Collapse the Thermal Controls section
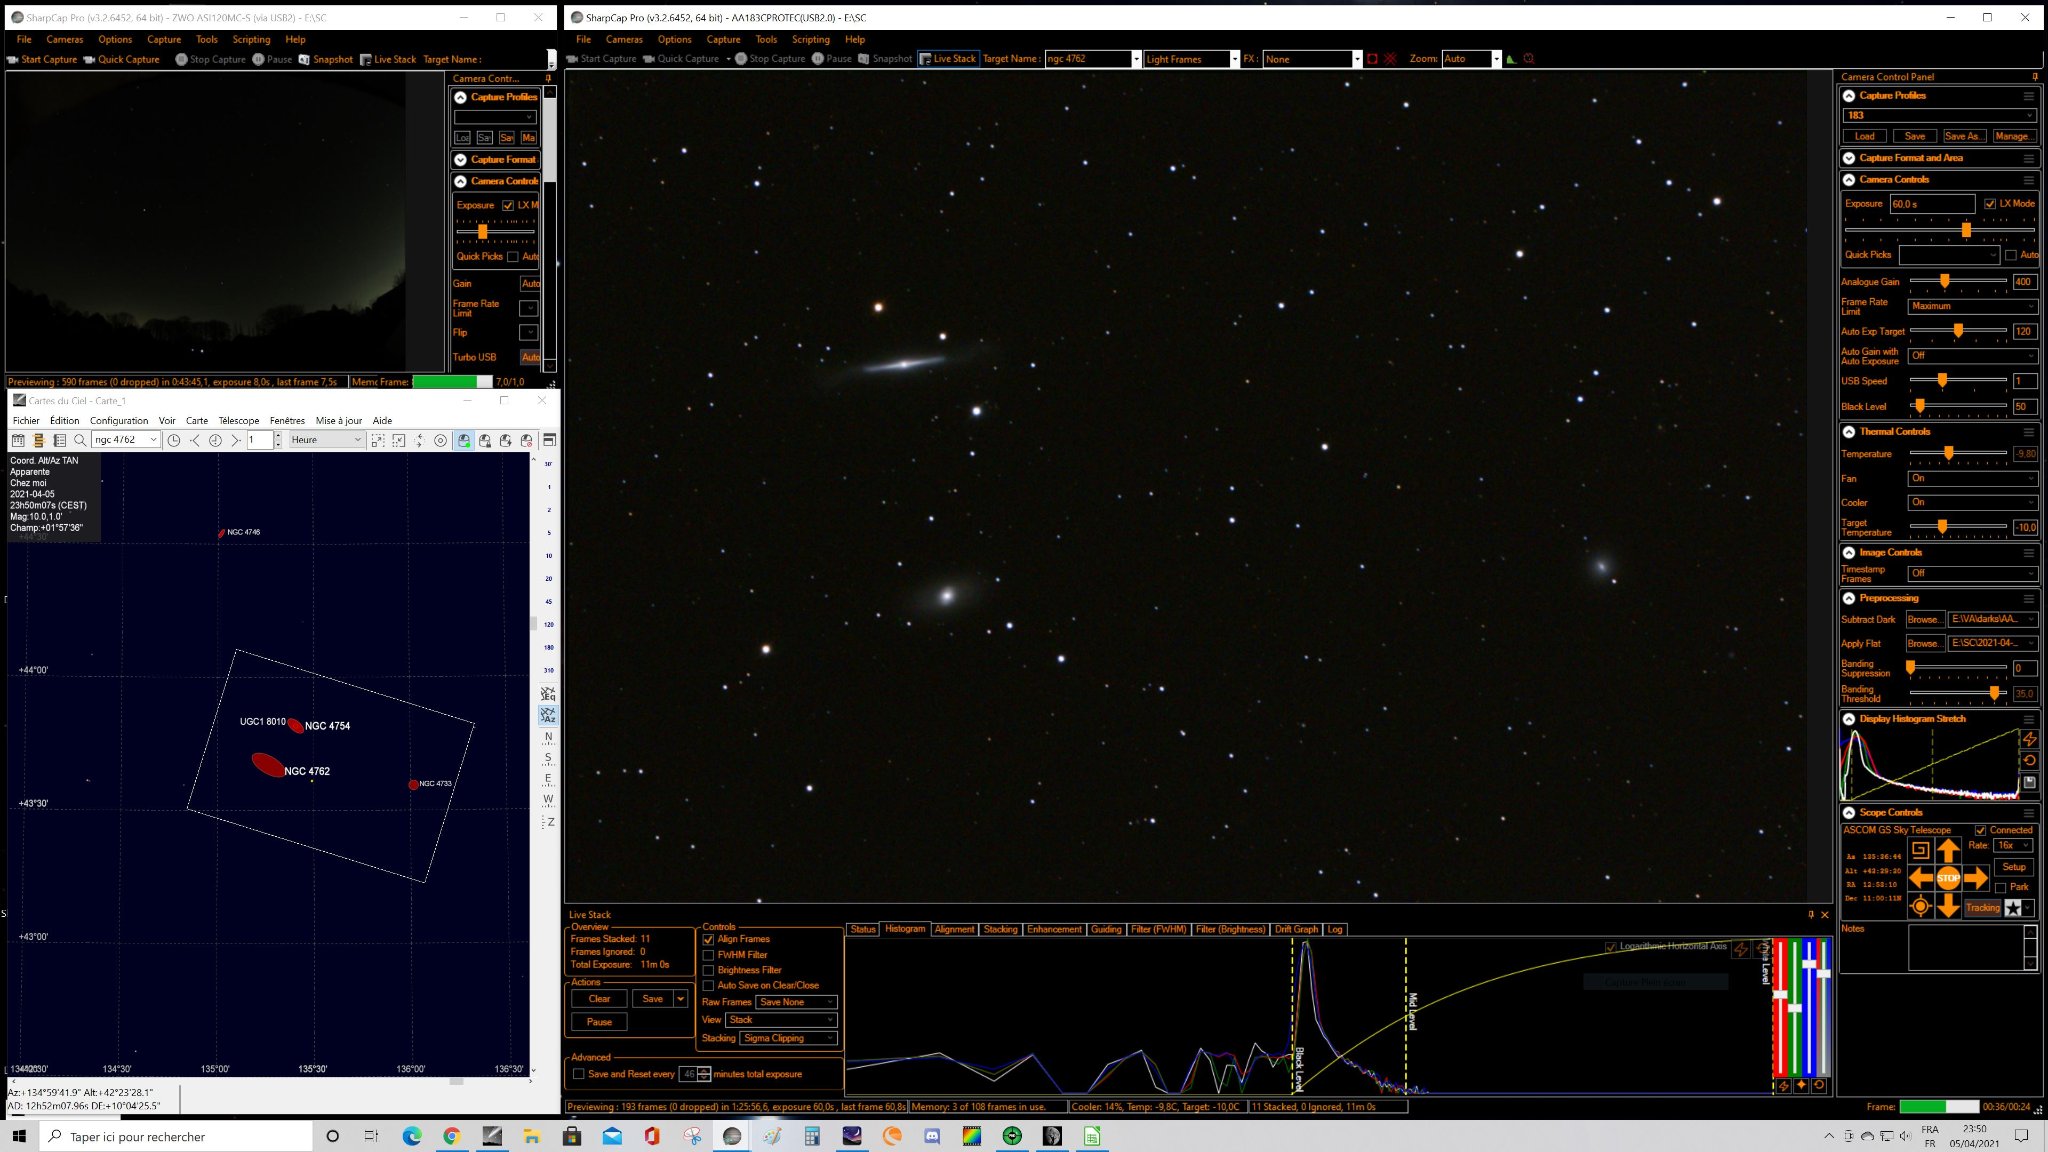The image size is (2048, 1152). (x=1849, y=432)
